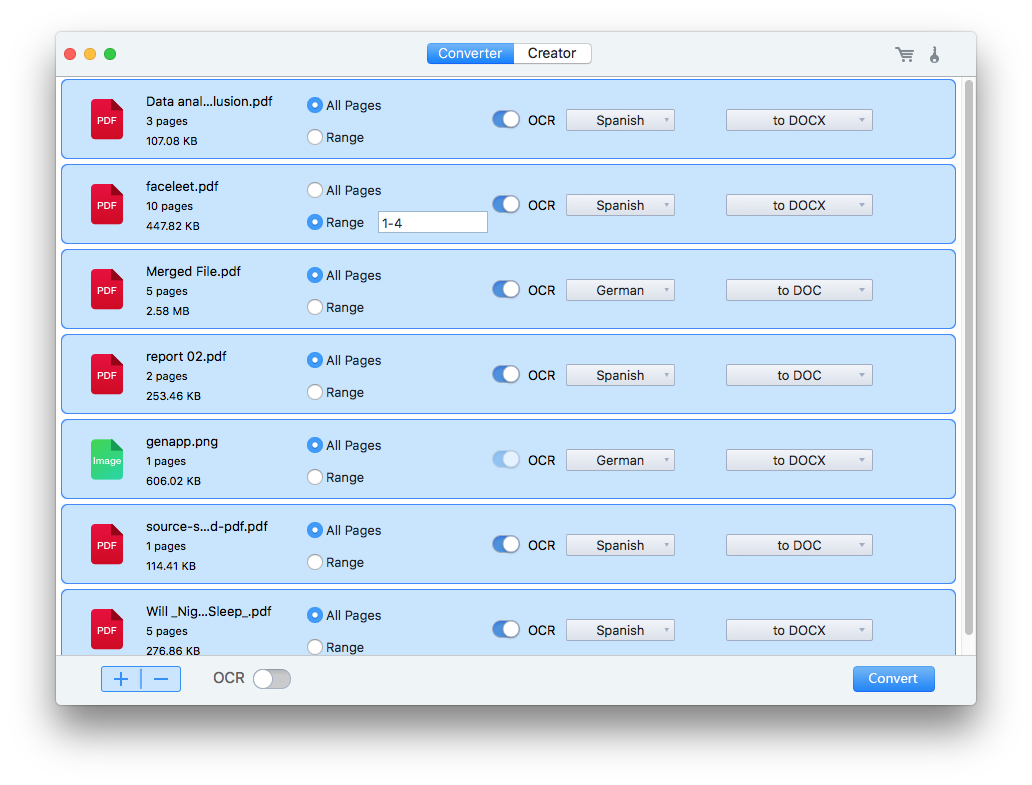Click PDF icon of Will _Nig...Sleep_.pdf

107,629
